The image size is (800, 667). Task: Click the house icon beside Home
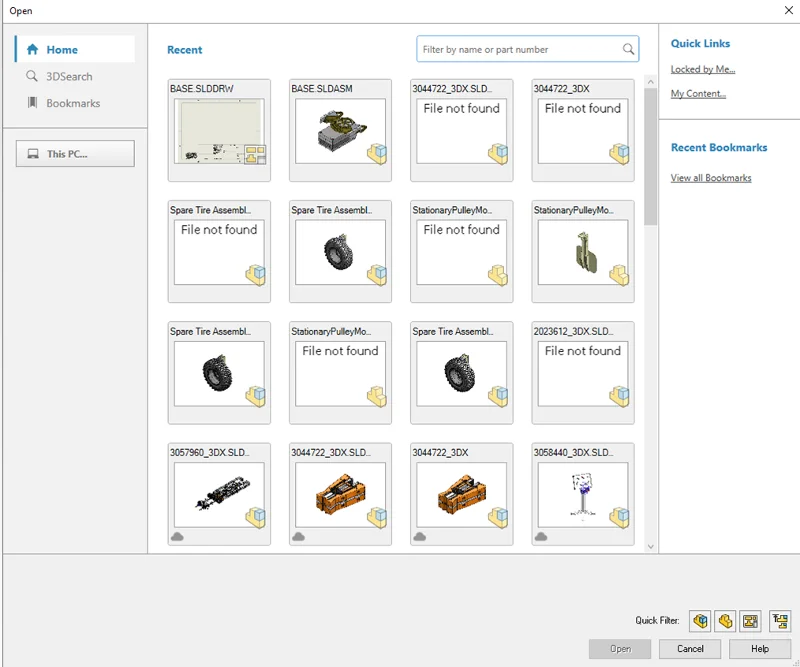pyautogui.click(x=32, y=49)
